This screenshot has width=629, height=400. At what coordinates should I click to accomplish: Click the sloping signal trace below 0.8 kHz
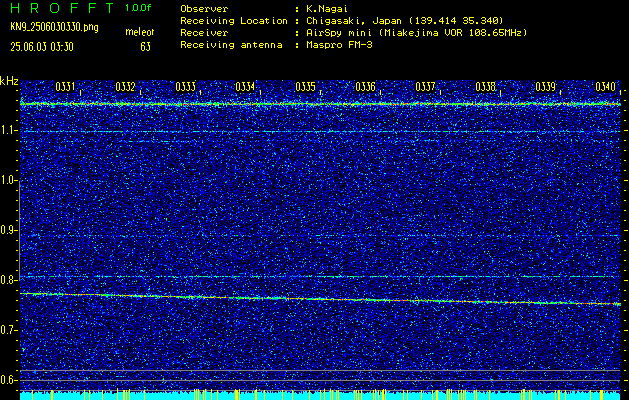click(320, 299)
